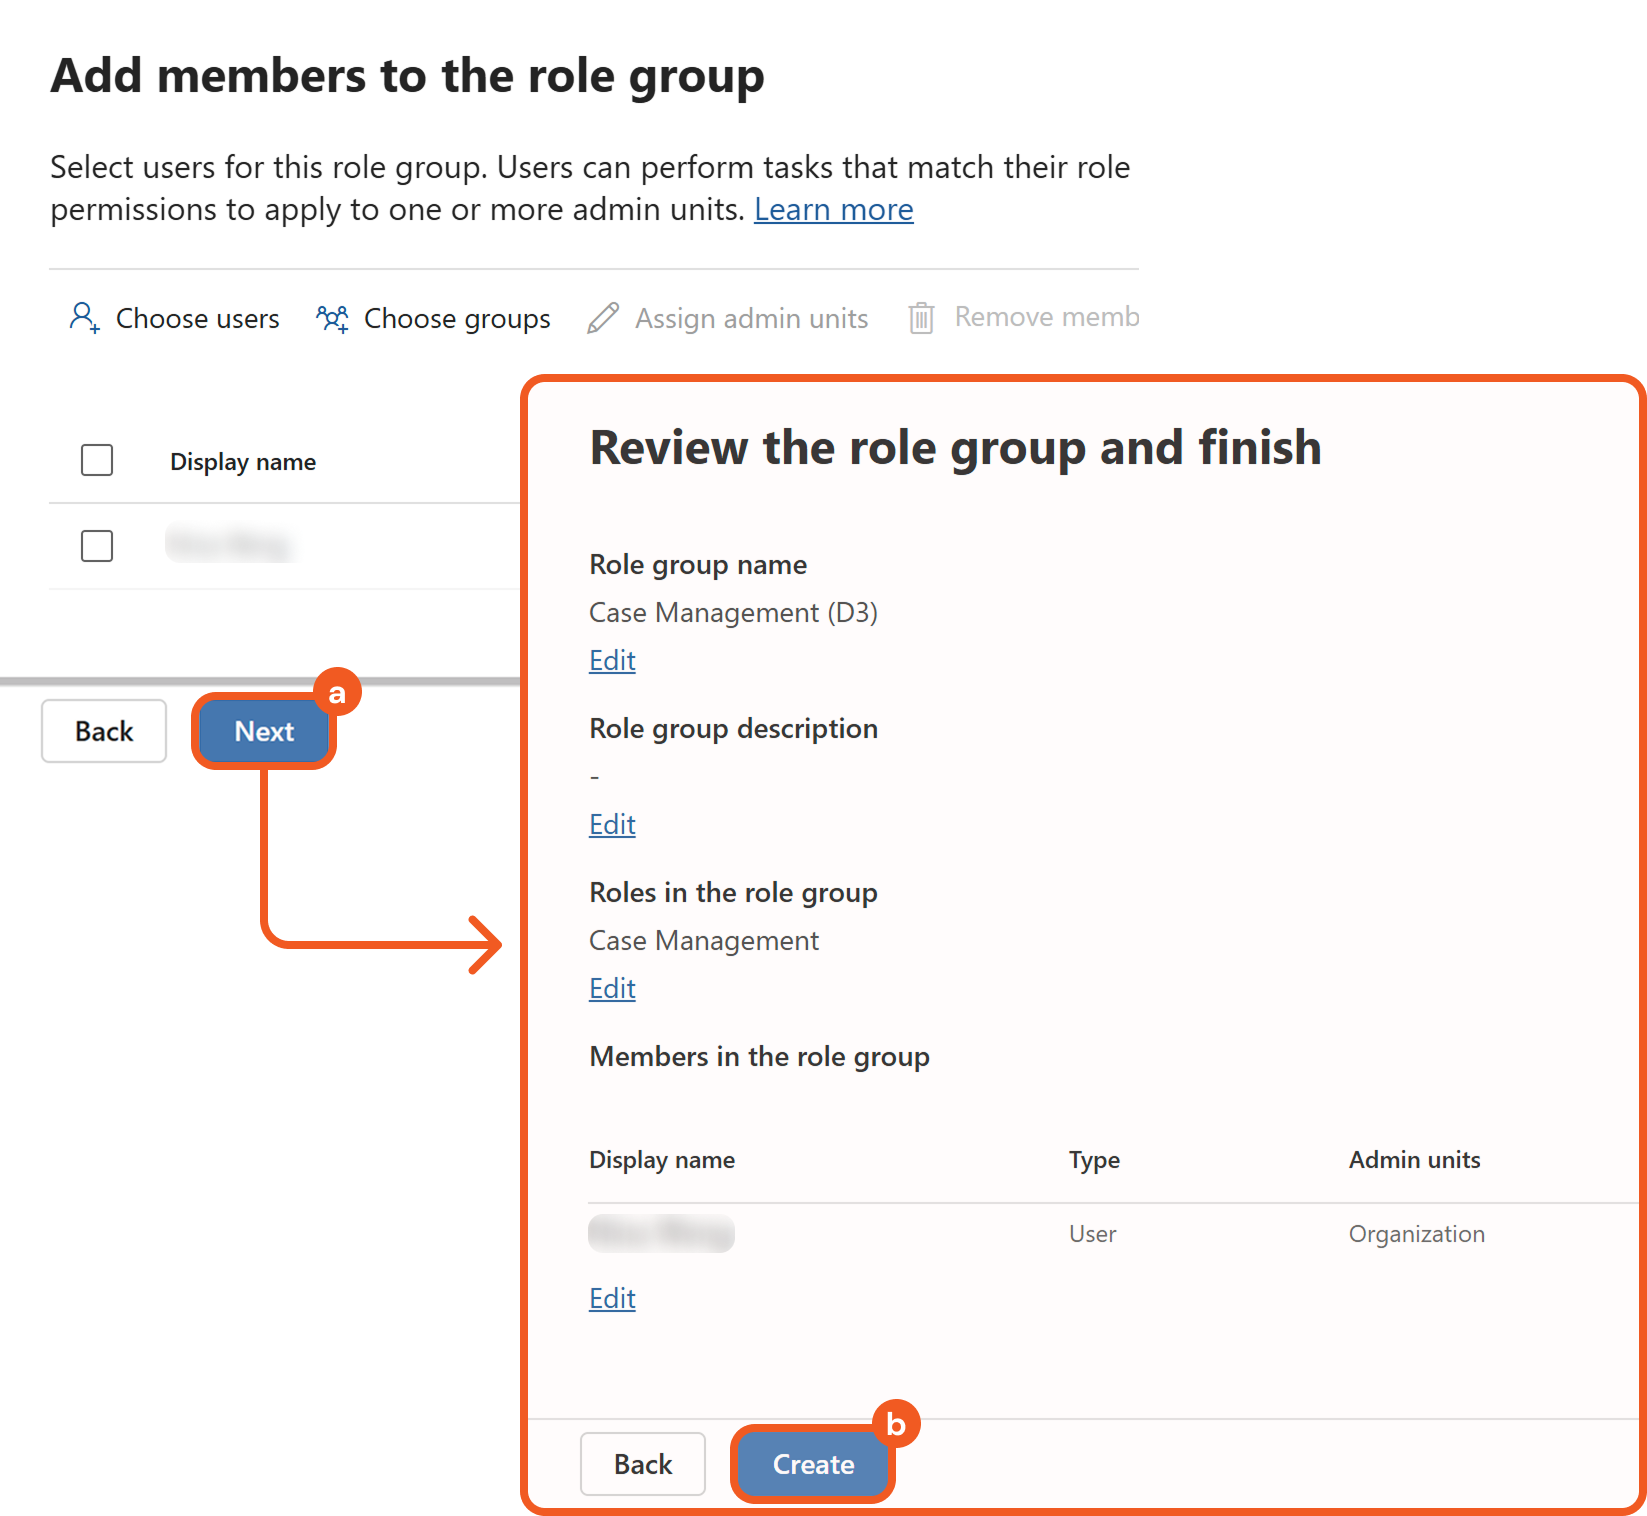Edit the Role group name

coord(612,661)
